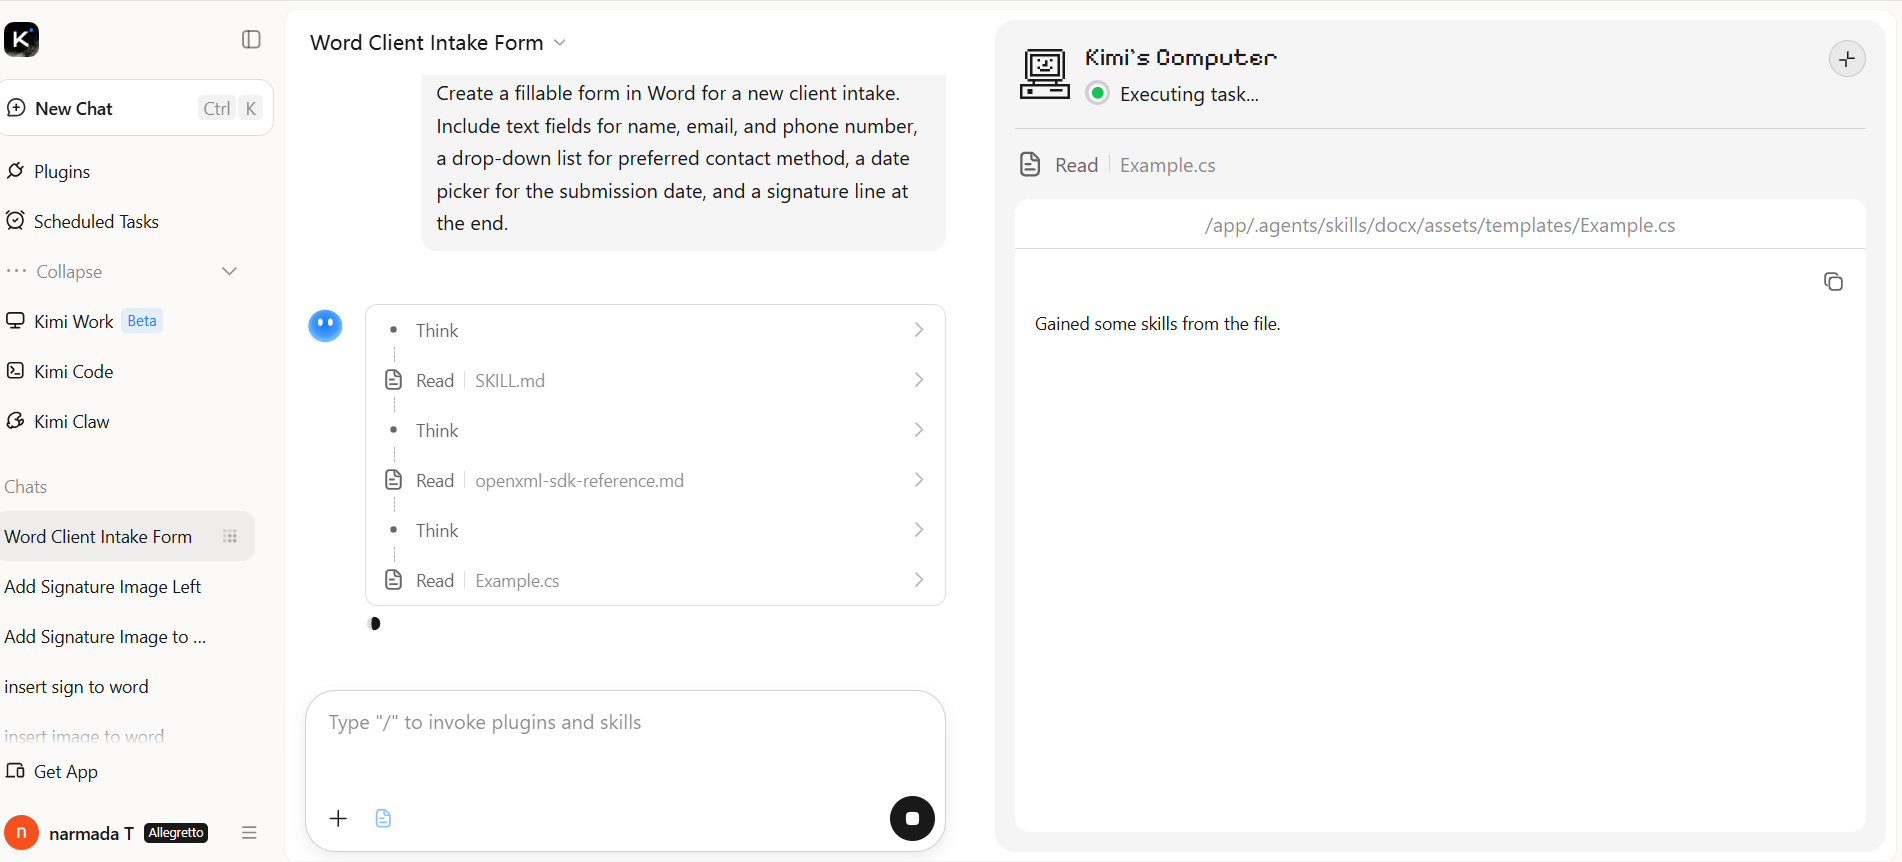
Task: Click the Allegretto plan badge
Action: tap(176, 833)
